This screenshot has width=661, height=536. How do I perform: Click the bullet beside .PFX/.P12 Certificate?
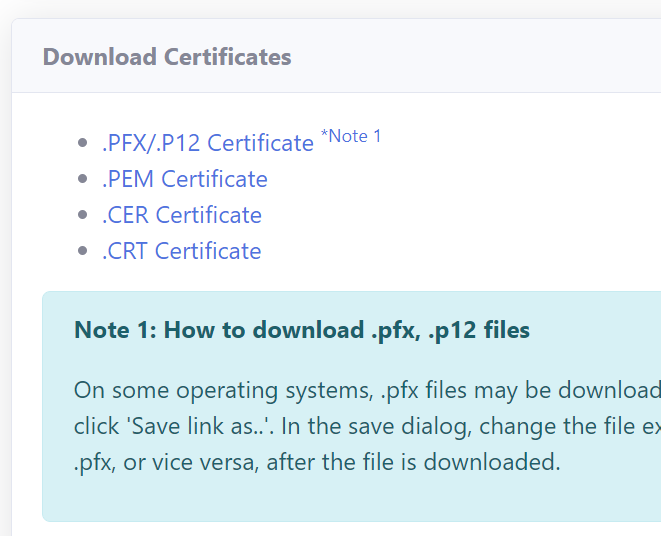coord(83,143)
